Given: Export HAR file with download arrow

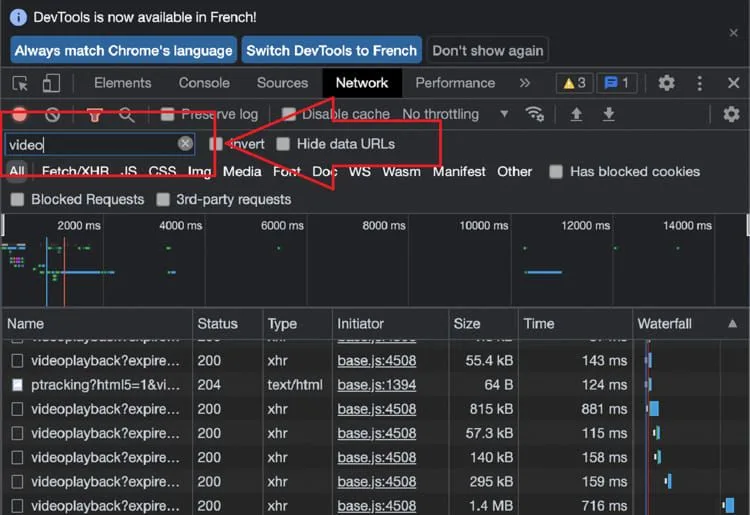Looking at the screenshot, I should (x=608, y=114).
